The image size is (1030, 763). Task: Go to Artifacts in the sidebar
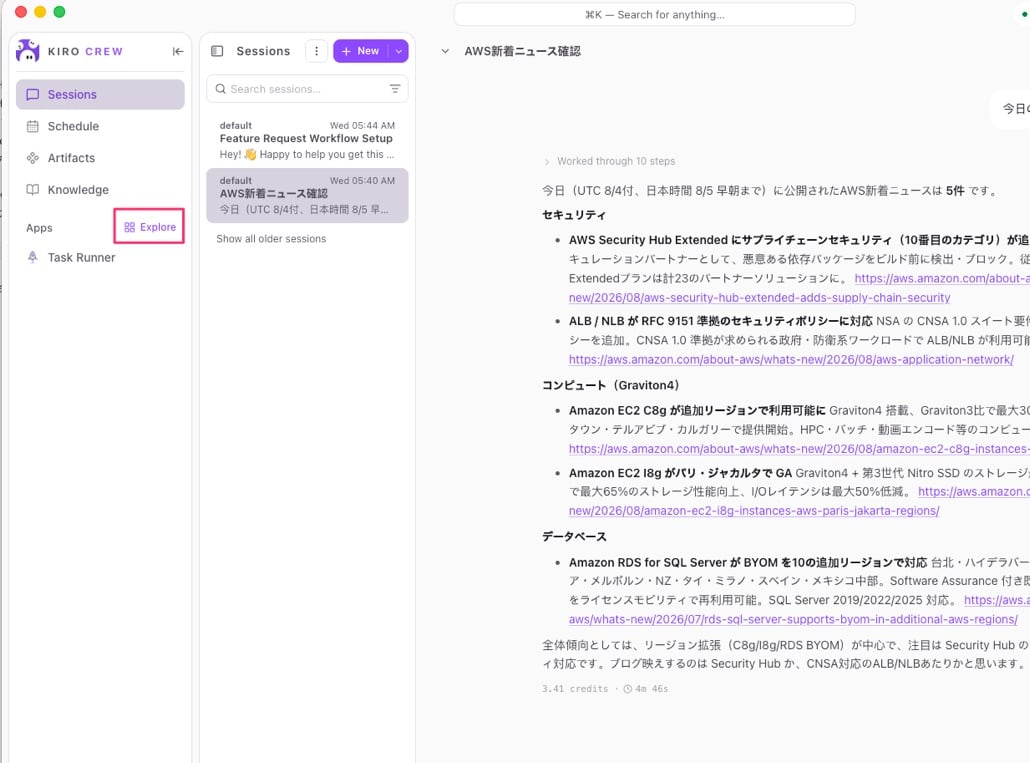click(x=100, y=158)
